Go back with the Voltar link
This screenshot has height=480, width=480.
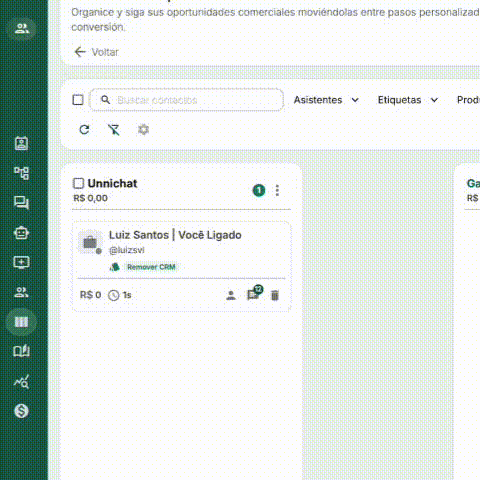(x=96, y=52)
